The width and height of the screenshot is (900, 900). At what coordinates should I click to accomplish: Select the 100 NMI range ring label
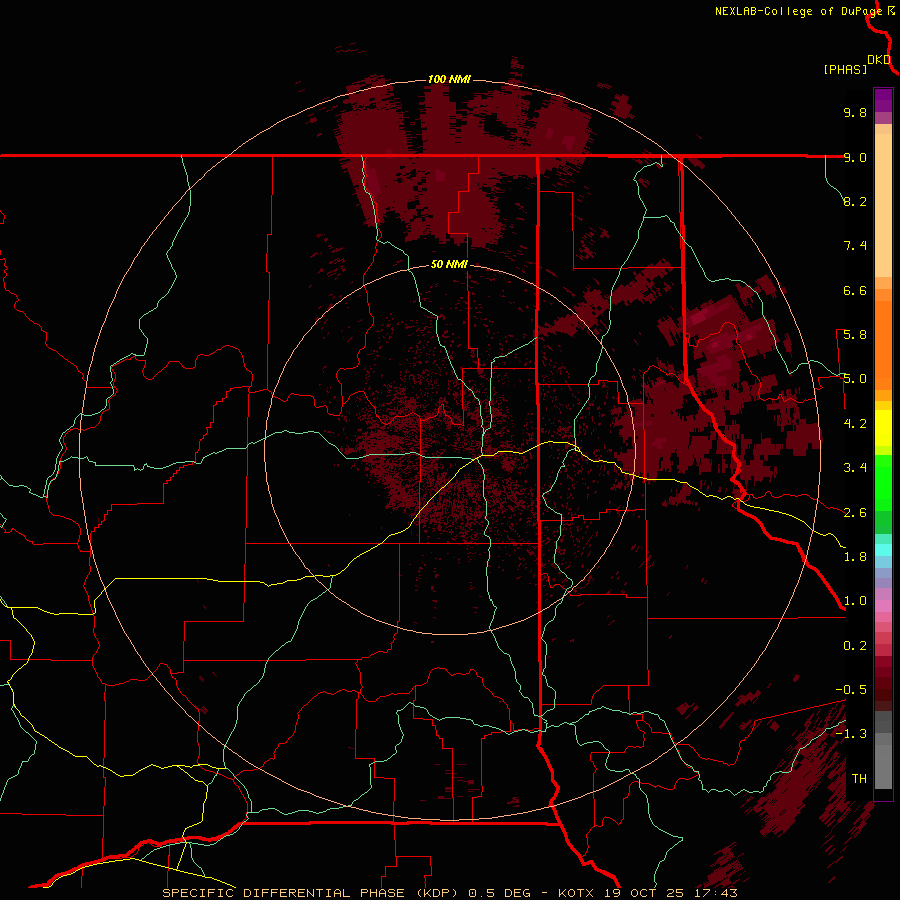(x=449, y=79)
